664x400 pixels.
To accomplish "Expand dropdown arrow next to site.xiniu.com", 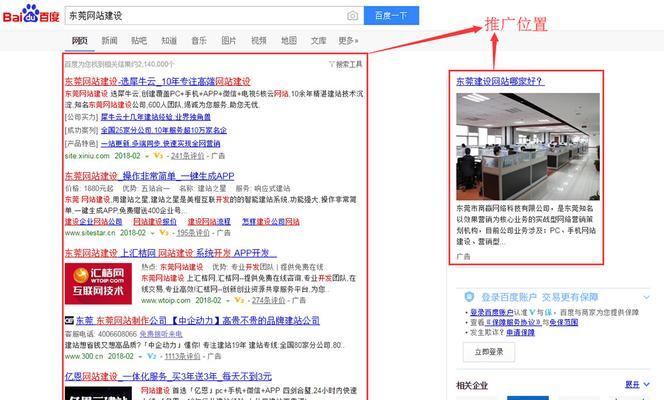I will point(147,156).
